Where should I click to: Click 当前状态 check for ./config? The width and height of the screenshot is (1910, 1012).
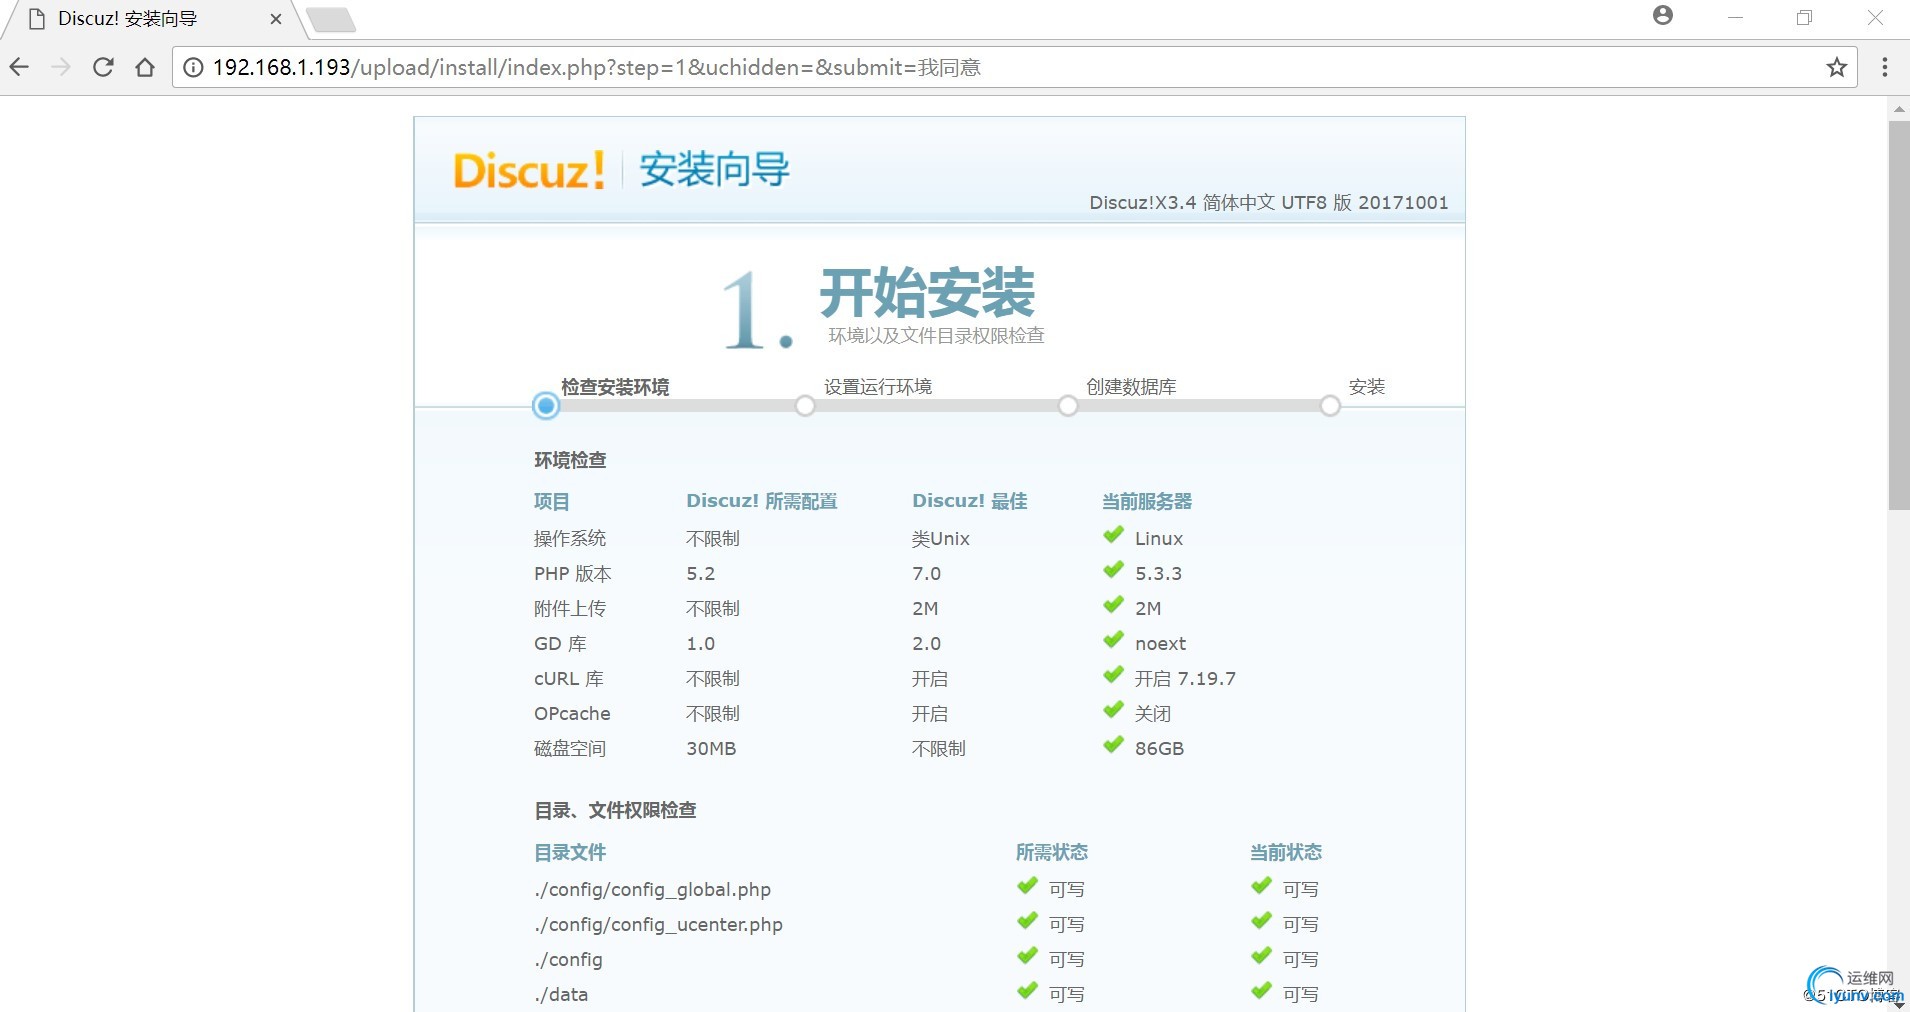1261,956
